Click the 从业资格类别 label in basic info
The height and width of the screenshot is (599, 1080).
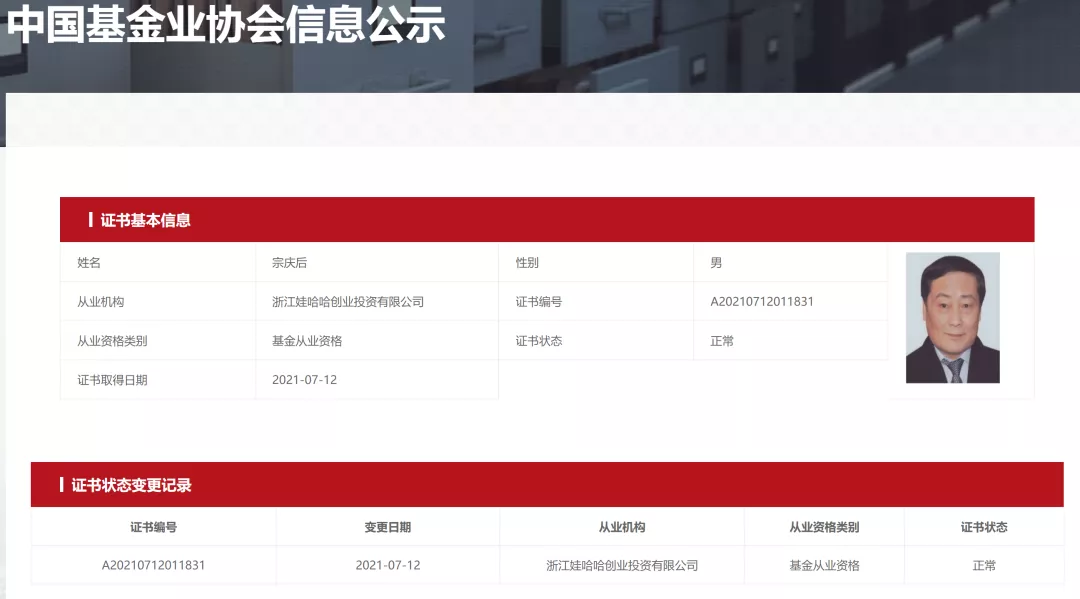click(112, 341)
